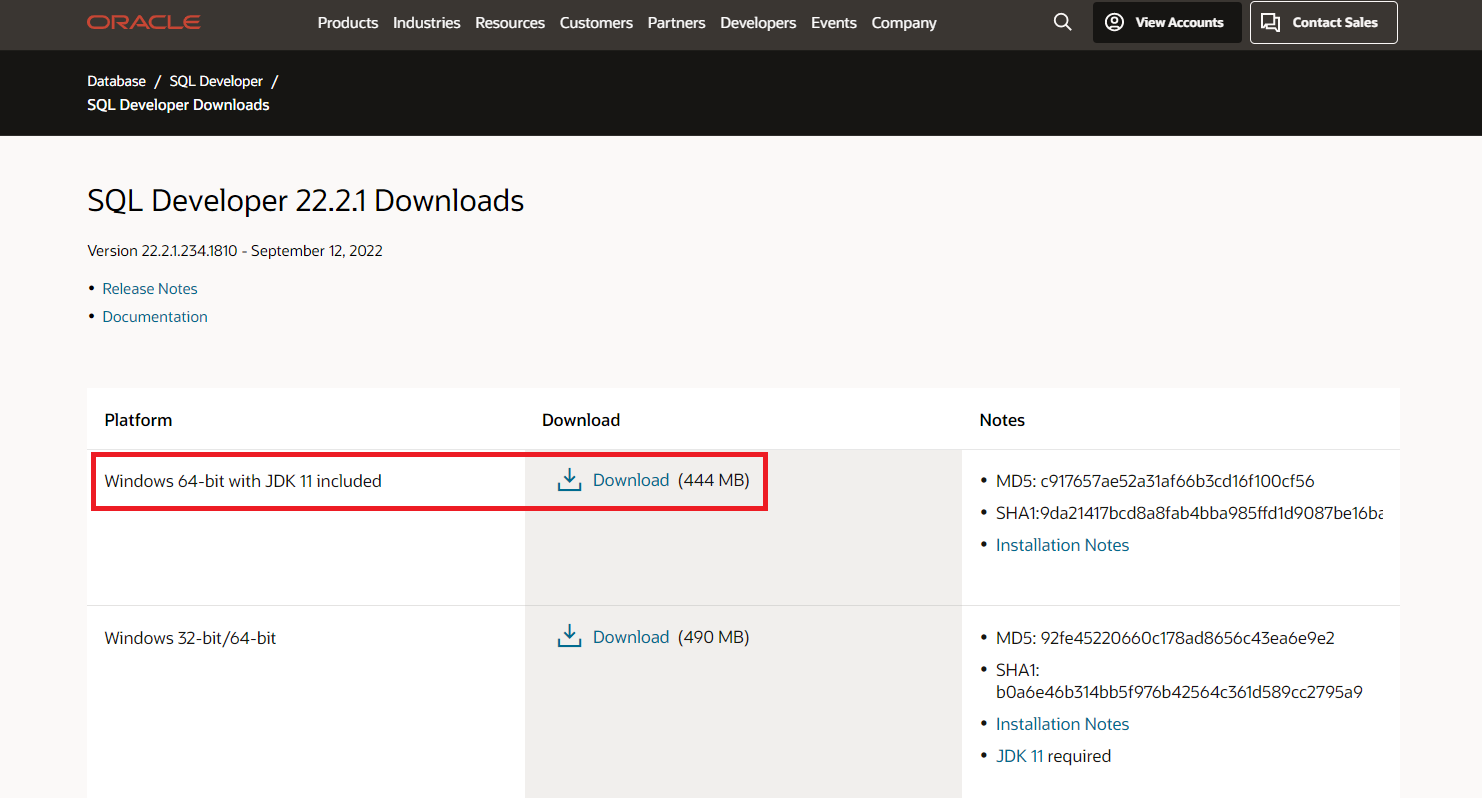Open the Developers menu

[x=758, y=22]
